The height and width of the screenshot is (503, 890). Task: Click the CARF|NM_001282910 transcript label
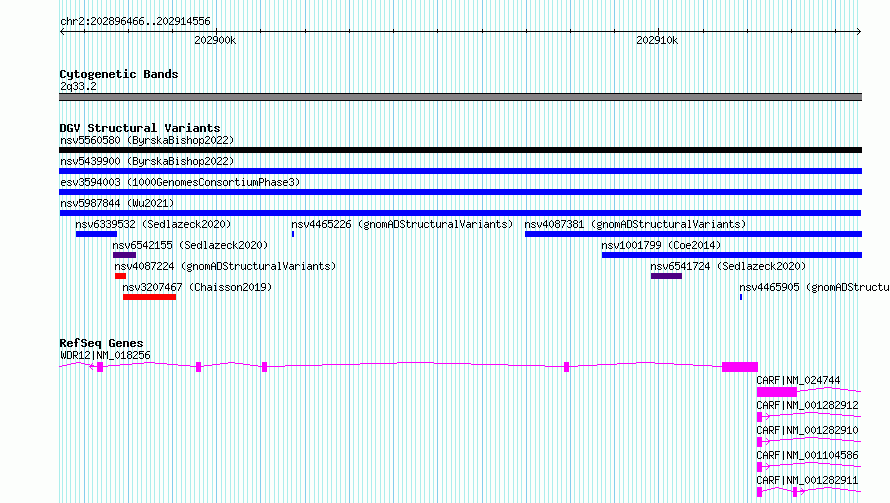[807, 430]
